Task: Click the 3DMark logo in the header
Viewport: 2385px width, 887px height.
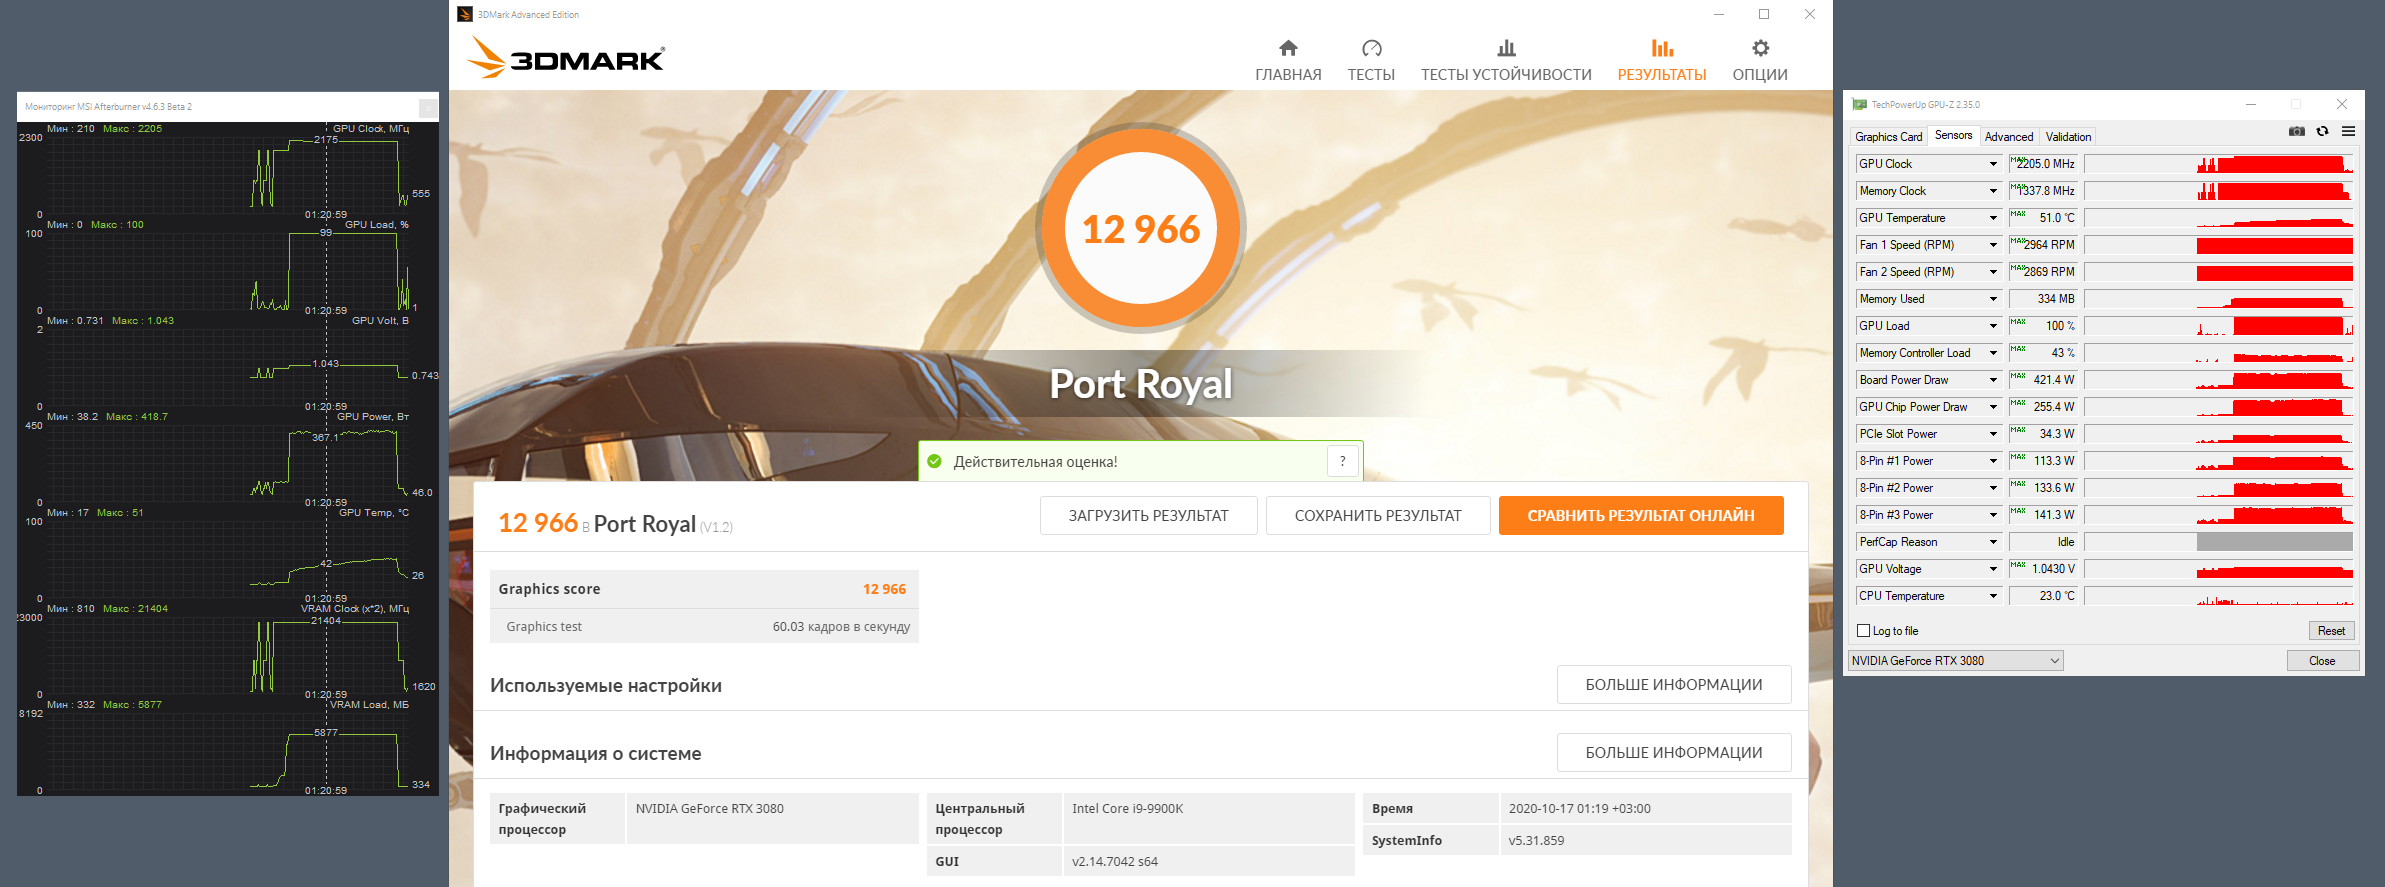Action: [565, 58]
